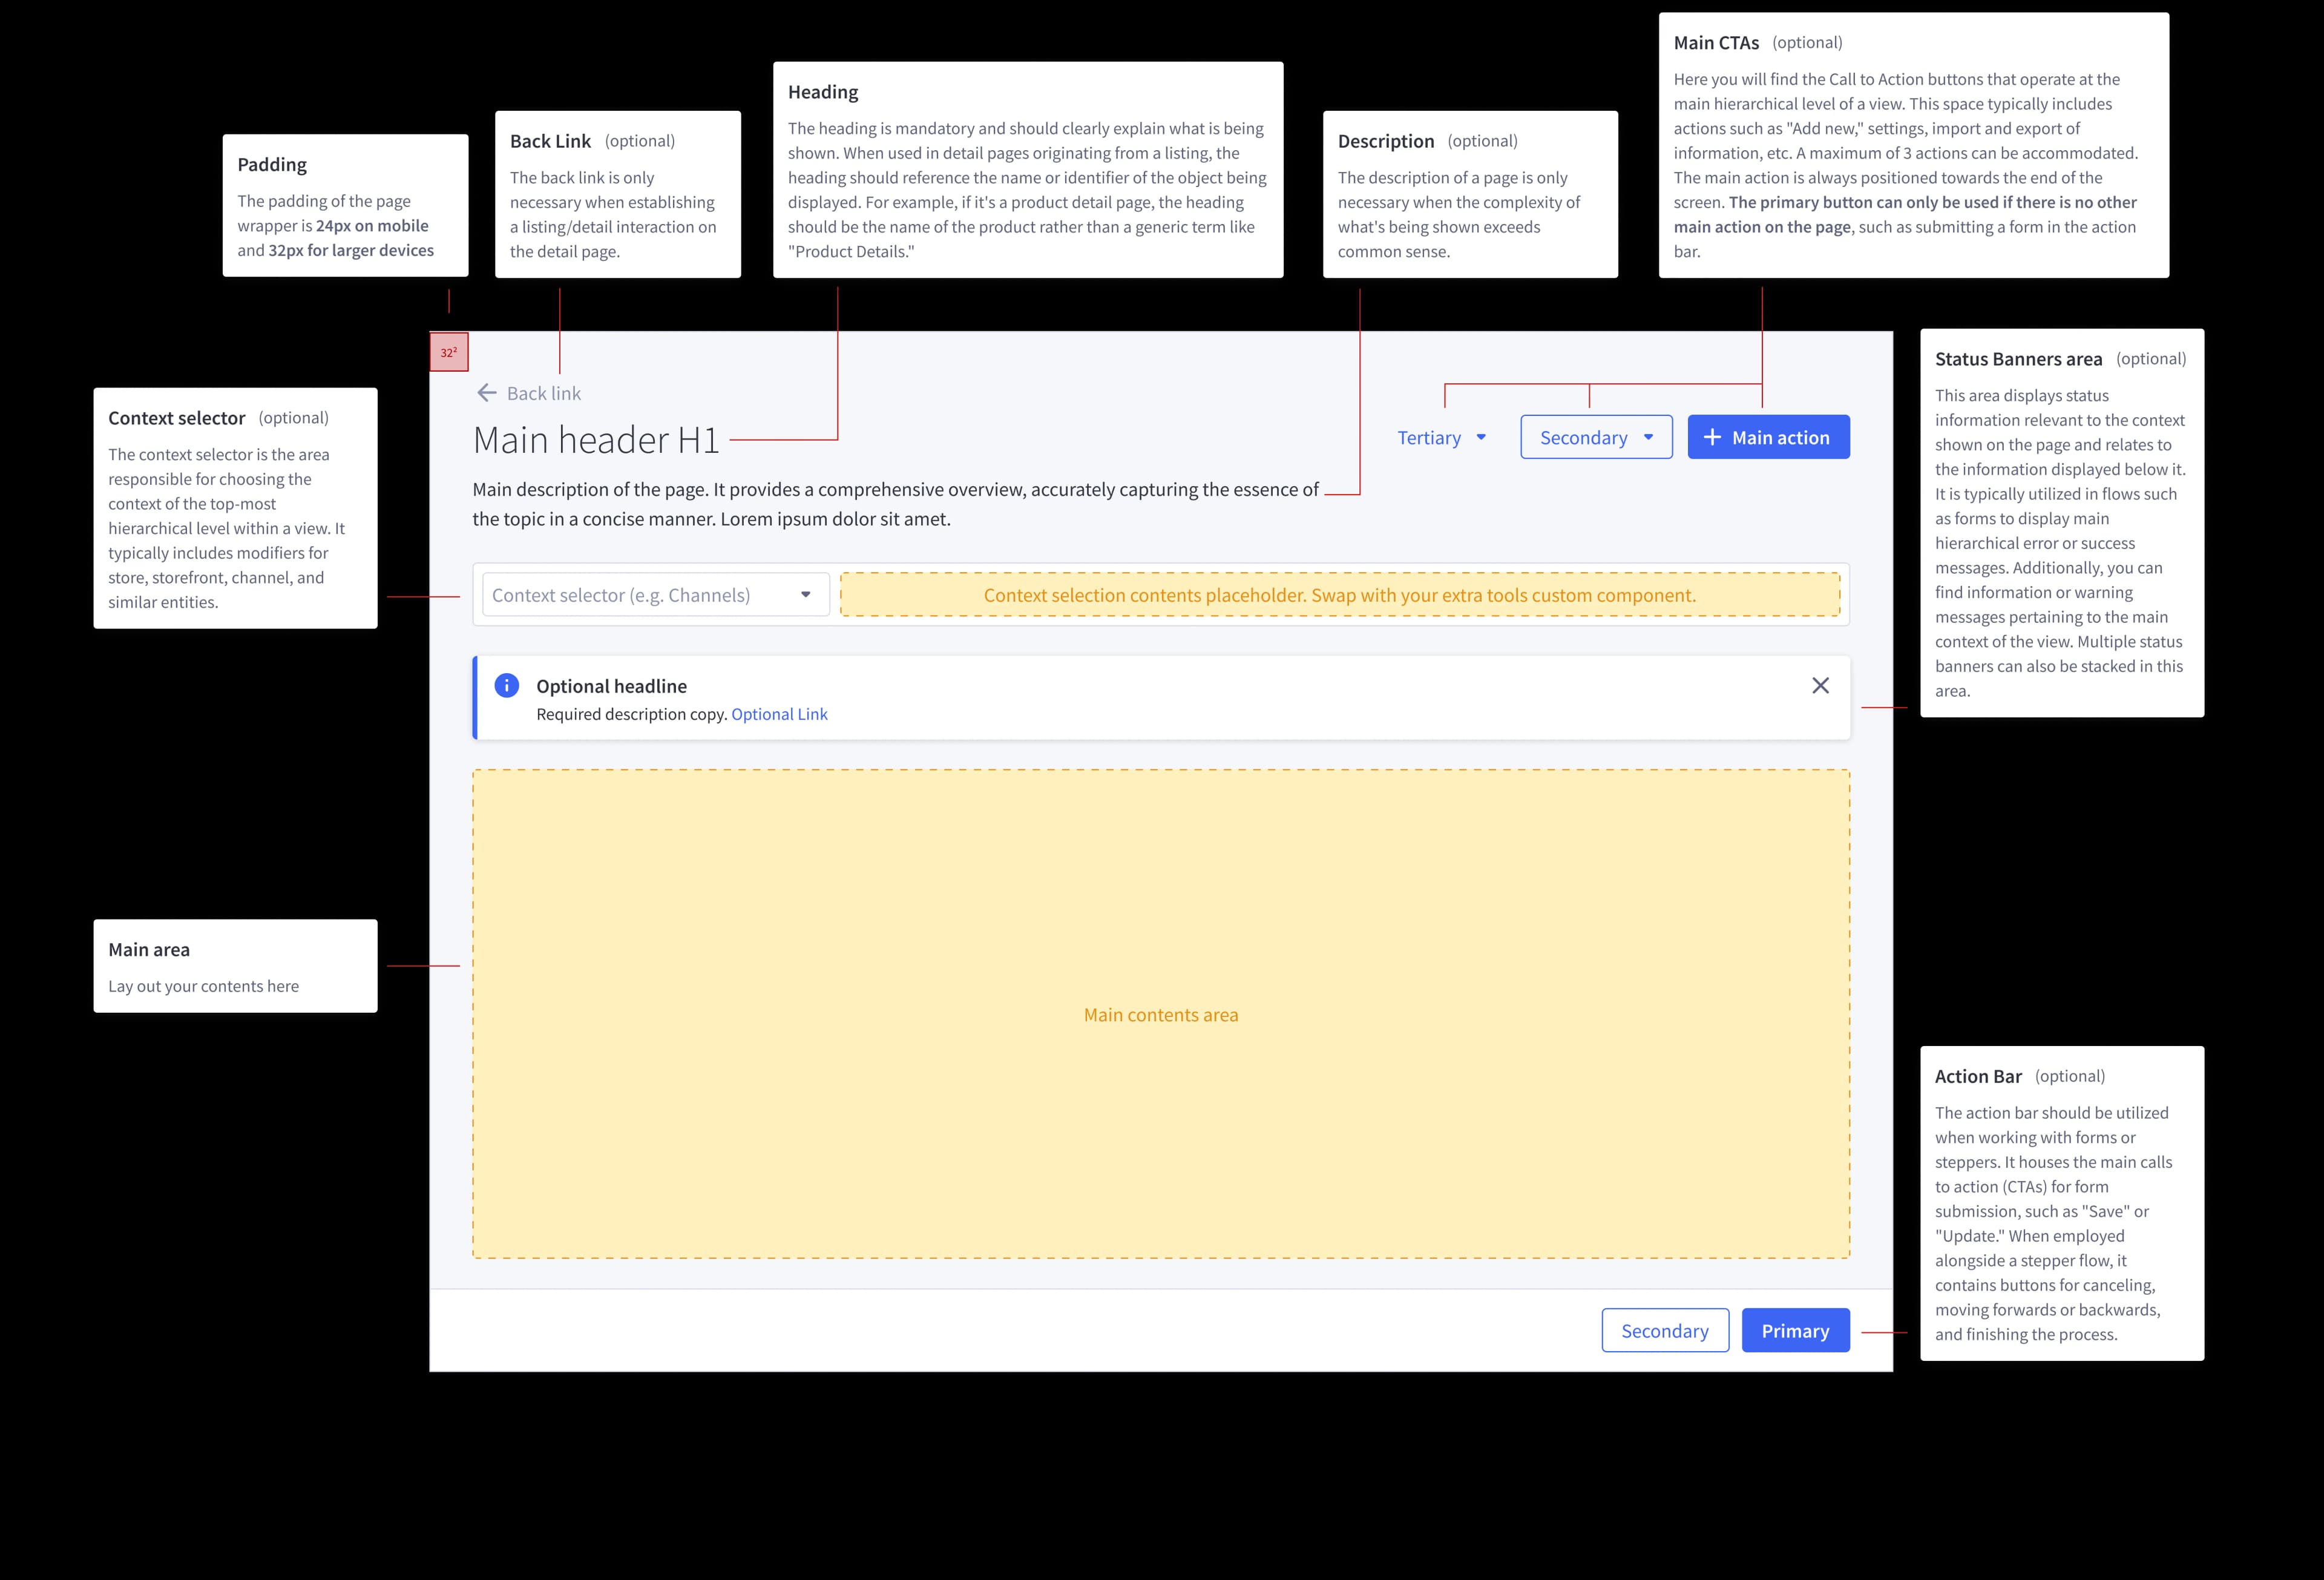
Task: Click the Main contents area placeholder
Action: pos(1161,1014)
